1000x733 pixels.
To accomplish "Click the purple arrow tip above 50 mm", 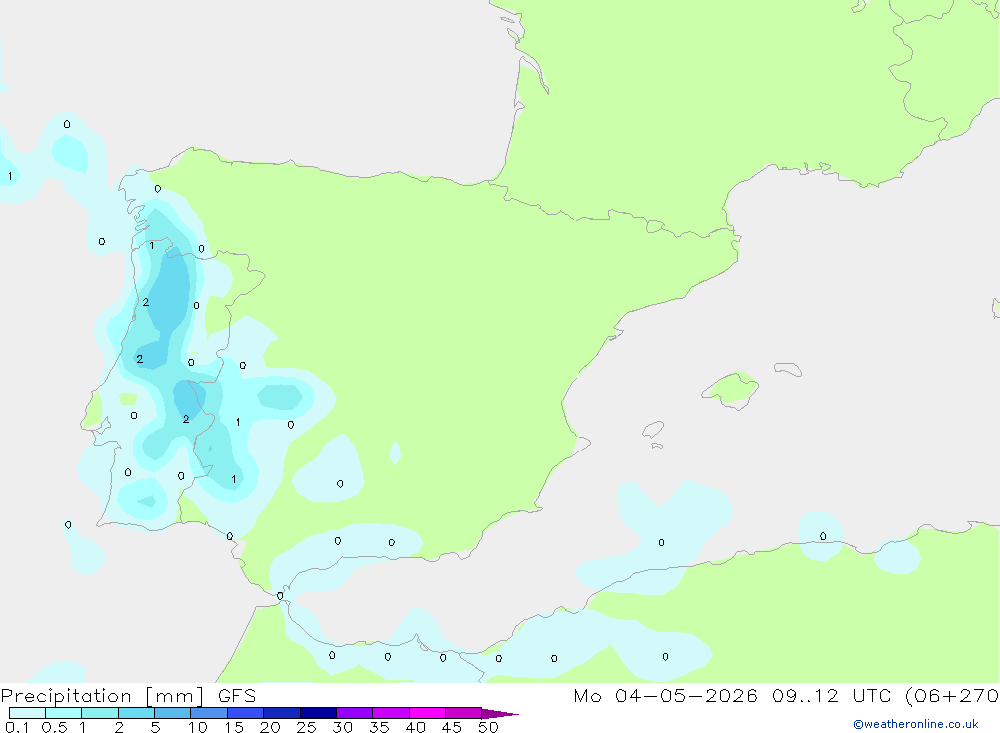I will pos(500,714).
